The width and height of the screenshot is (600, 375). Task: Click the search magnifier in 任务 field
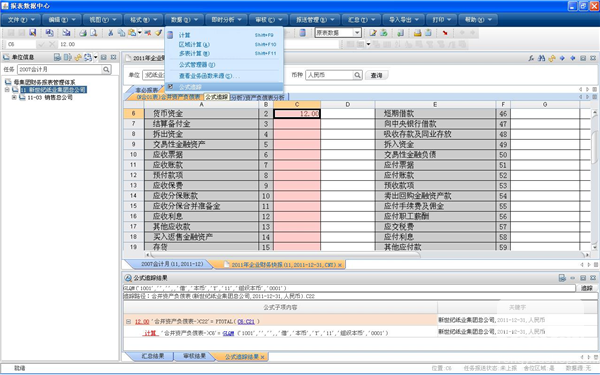pyautogui.click(x=106, y=69)
